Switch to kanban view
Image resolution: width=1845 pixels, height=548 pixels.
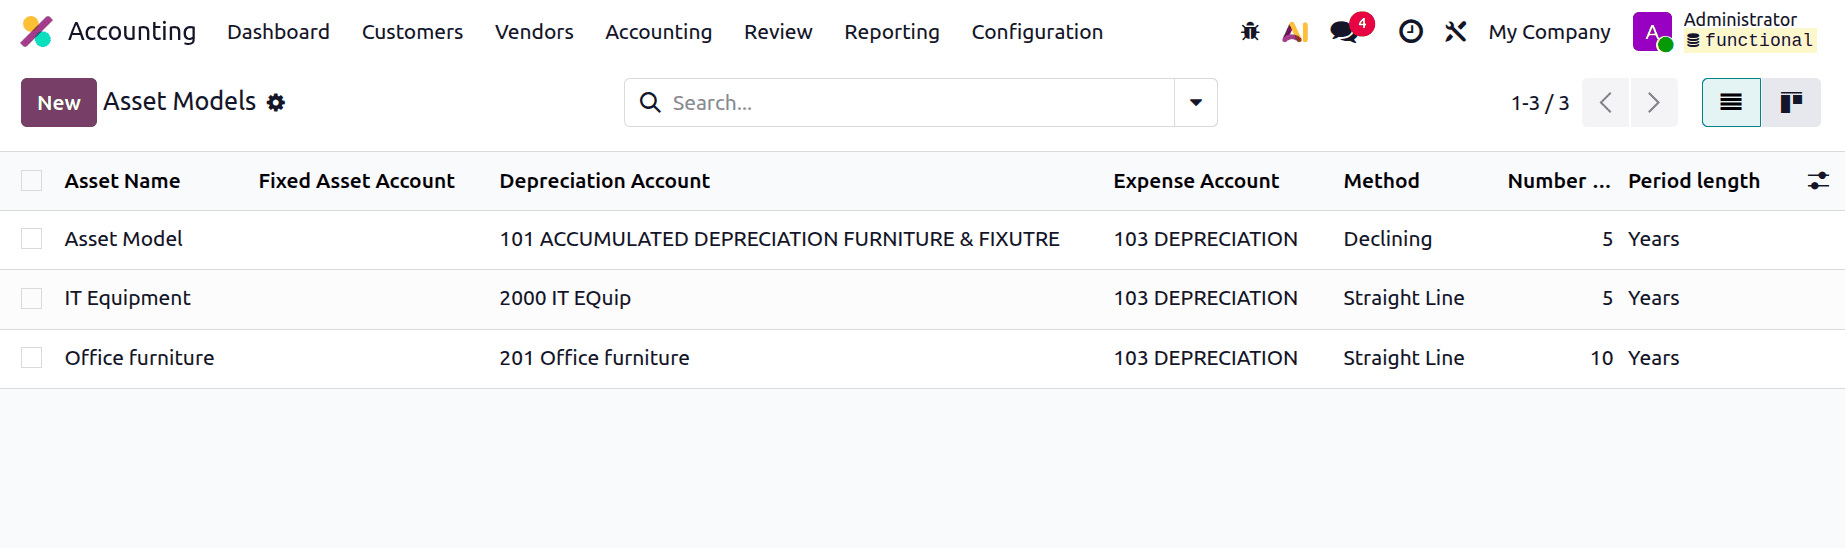click(x=1791, y=102)
